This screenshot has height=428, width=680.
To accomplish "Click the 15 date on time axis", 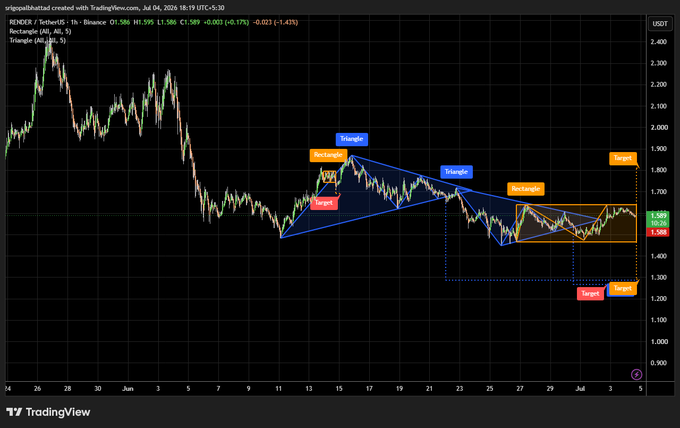I will pos(339,389).
